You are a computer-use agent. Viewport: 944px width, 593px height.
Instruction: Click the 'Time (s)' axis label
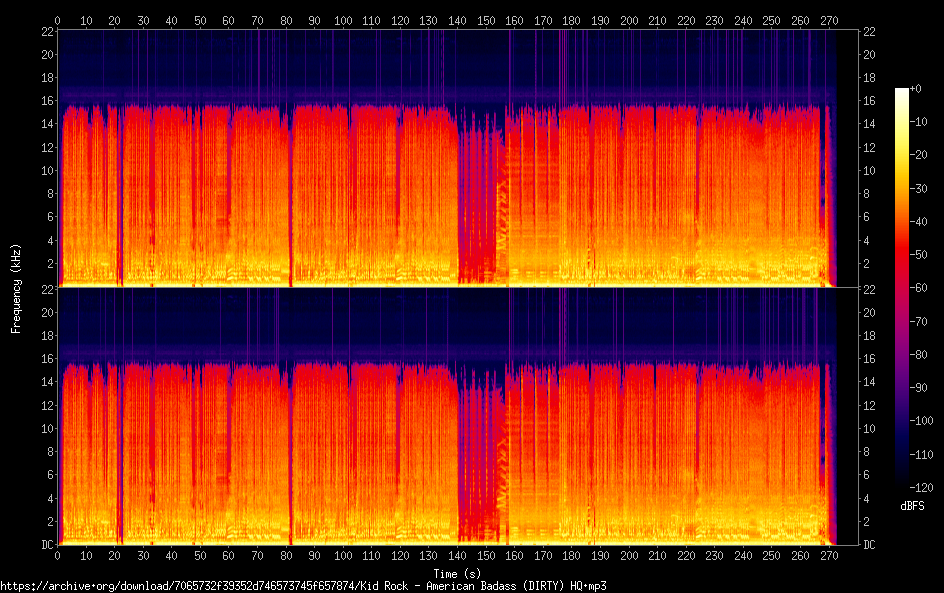(x=446, y=573)
